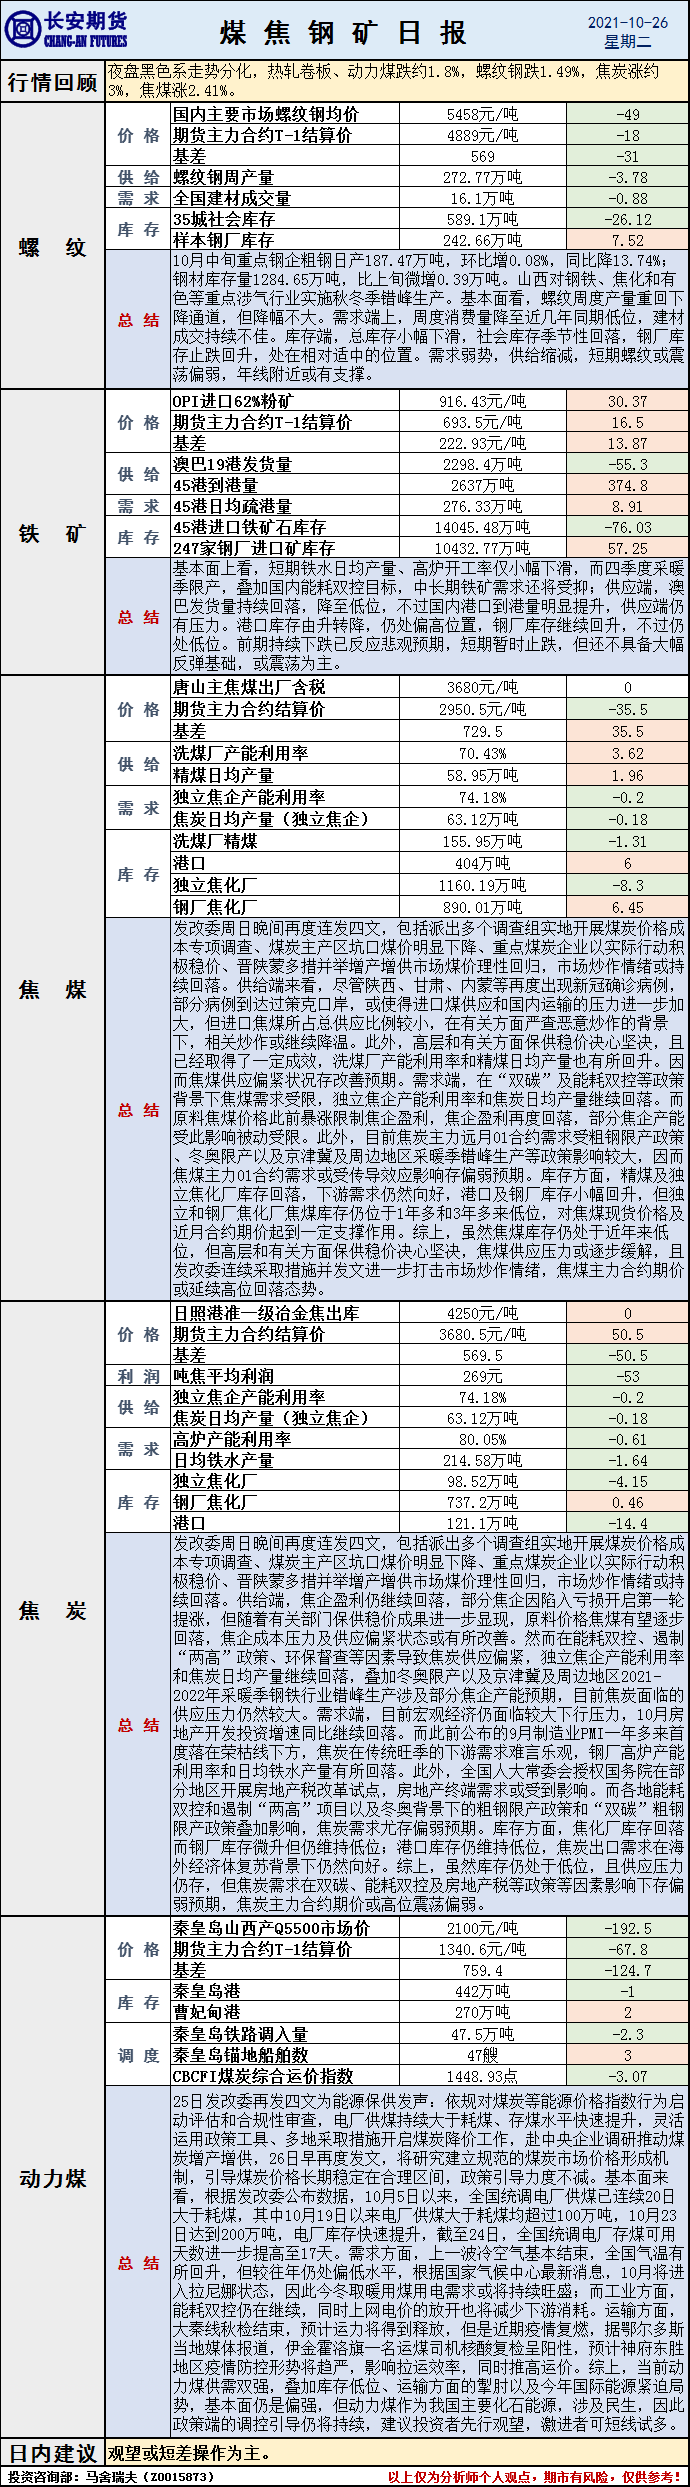Screen dimensions: 690x2487
Task: Click the 螺纹钢周产量 row label
Action: (223, 177)
